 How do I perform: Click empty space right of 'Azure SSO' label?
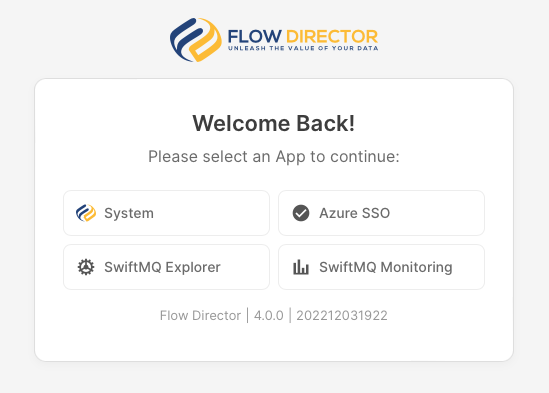point(438,213)
